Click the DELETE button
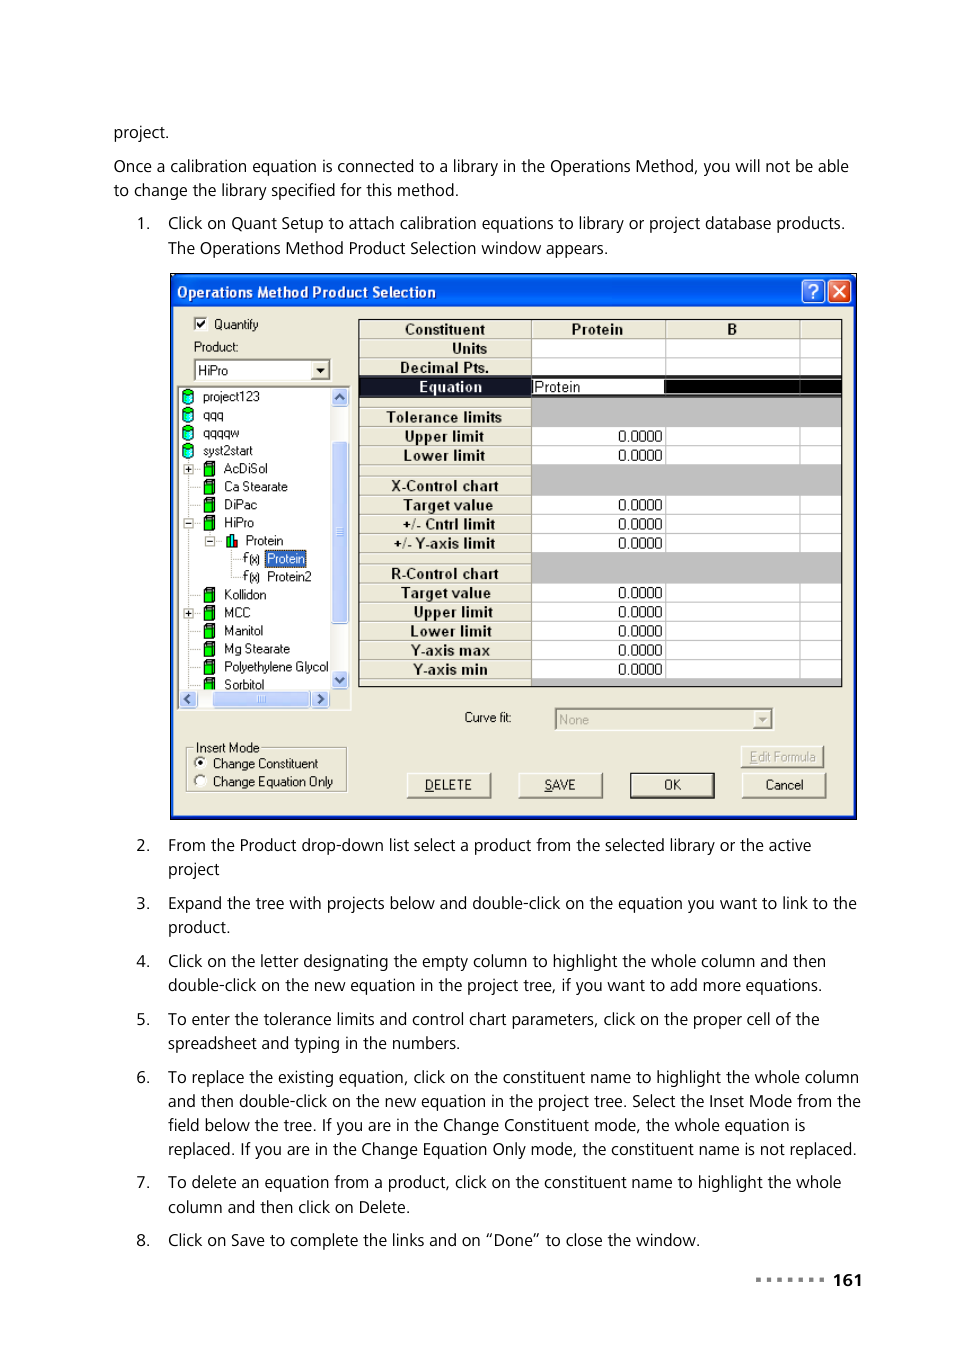Image resolution: width=954 pixels, height=1350 pixels. click(448, 785)
